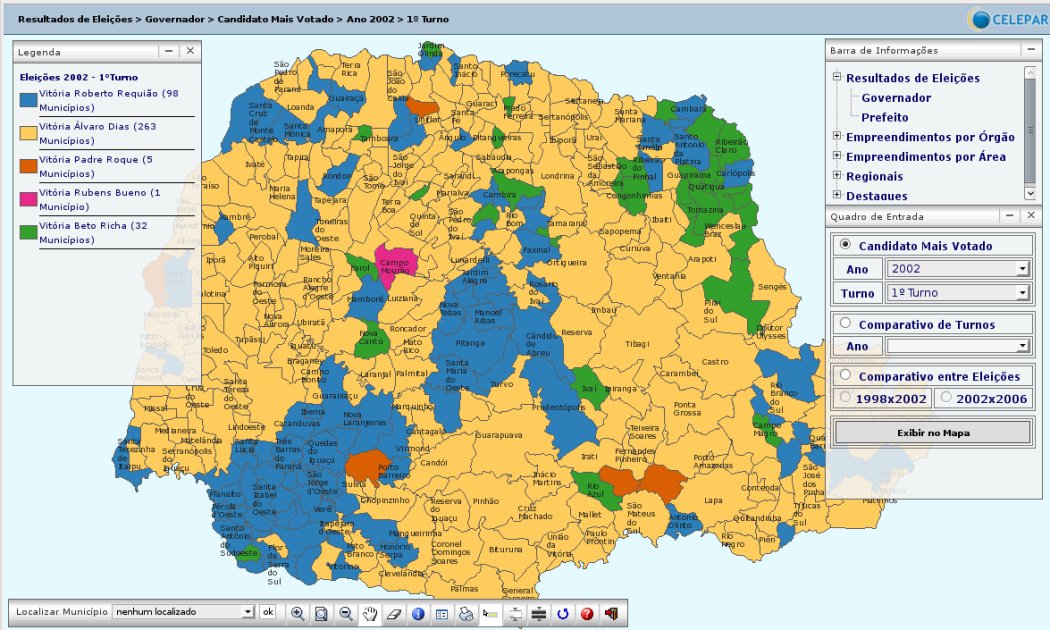Select Candidato Mais Votado radio option

click(846, 245)
